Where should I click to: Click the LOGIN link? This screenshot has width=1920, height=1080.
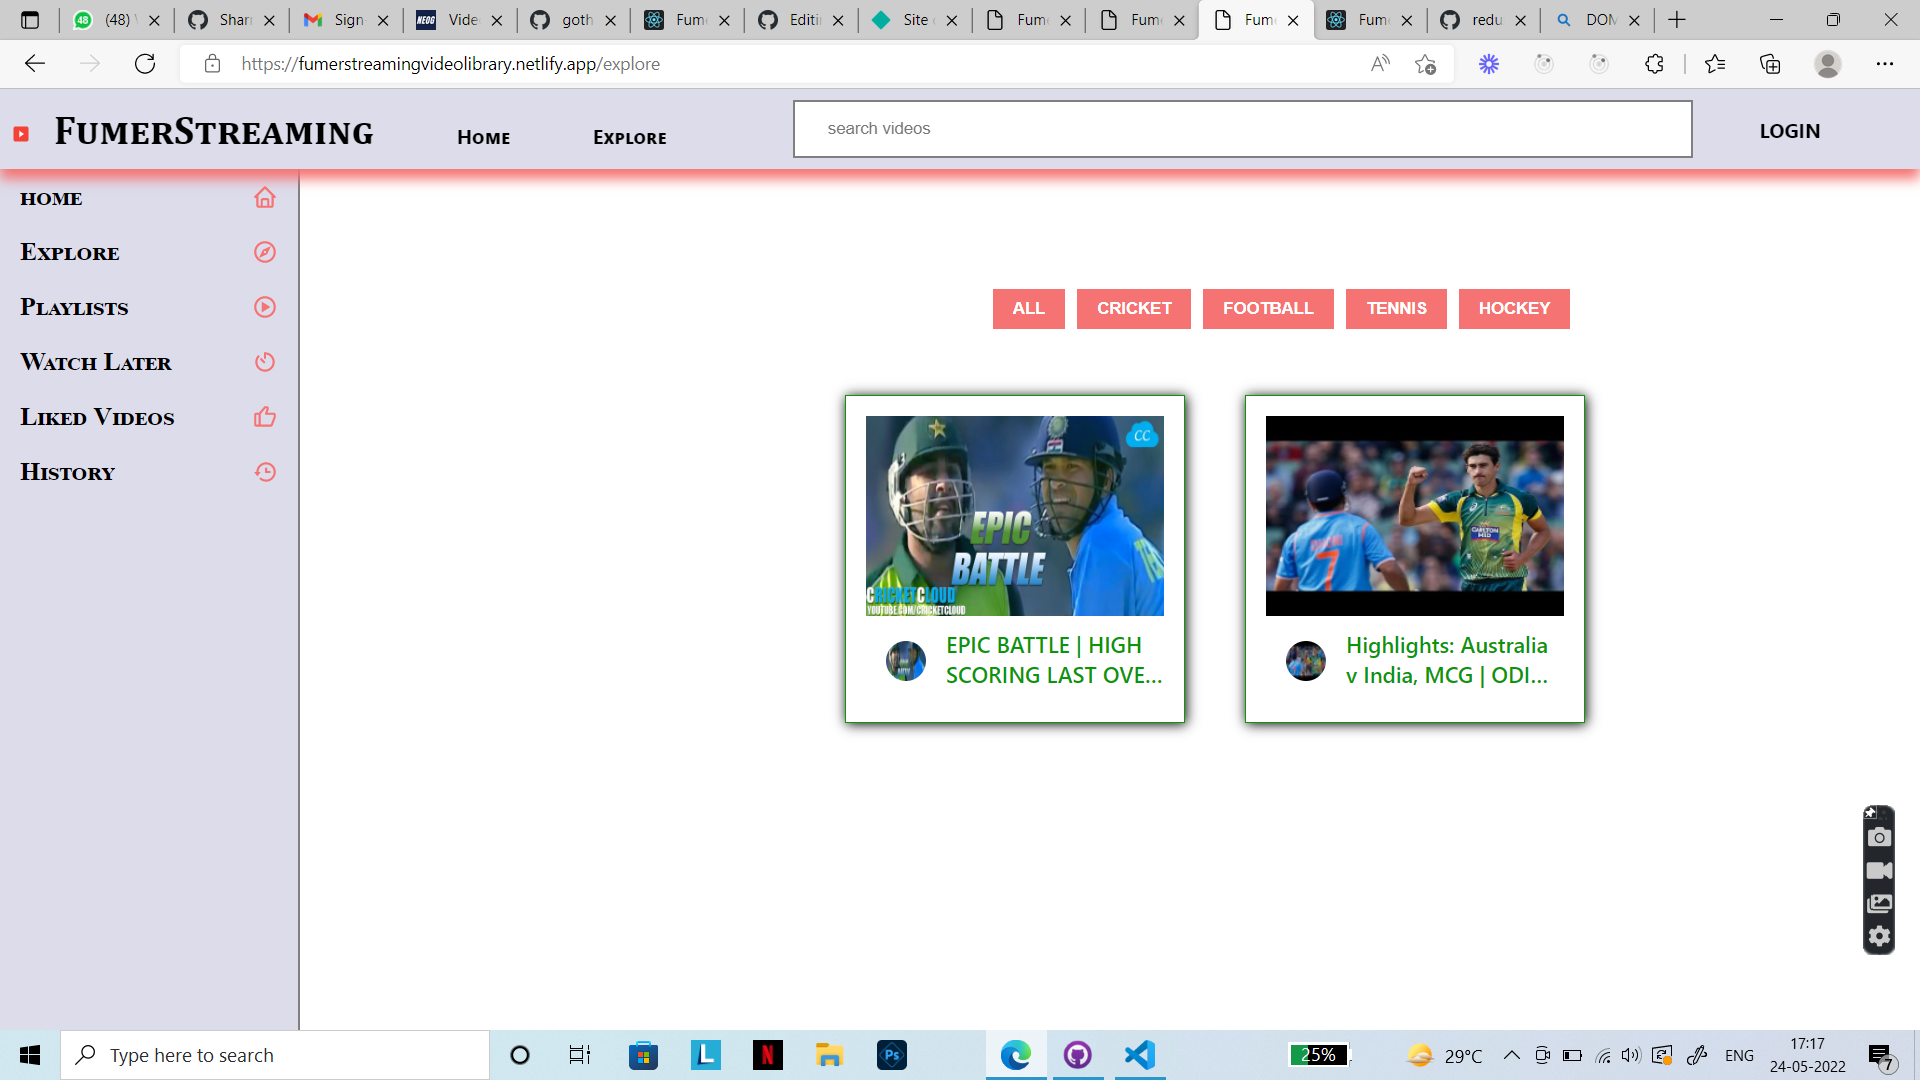[1789, 131]
